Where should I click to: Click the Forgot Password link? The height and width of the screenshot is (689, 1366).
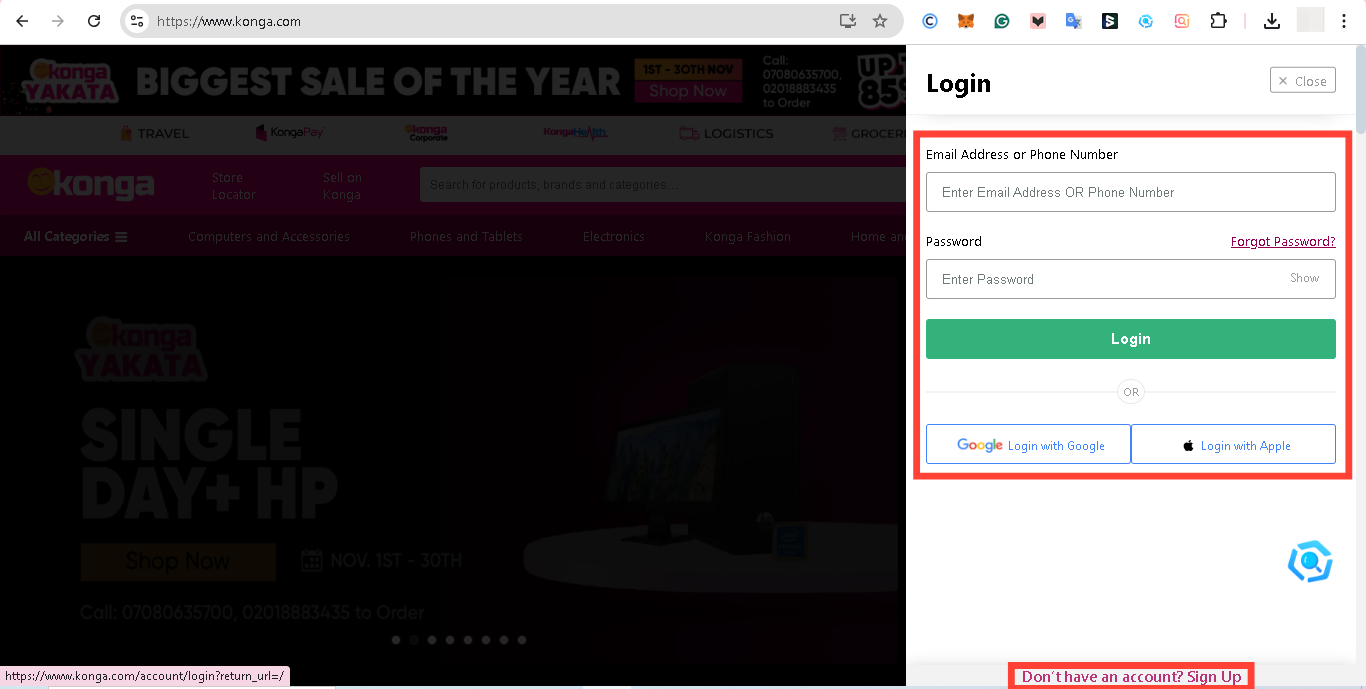pos(1282,242)
